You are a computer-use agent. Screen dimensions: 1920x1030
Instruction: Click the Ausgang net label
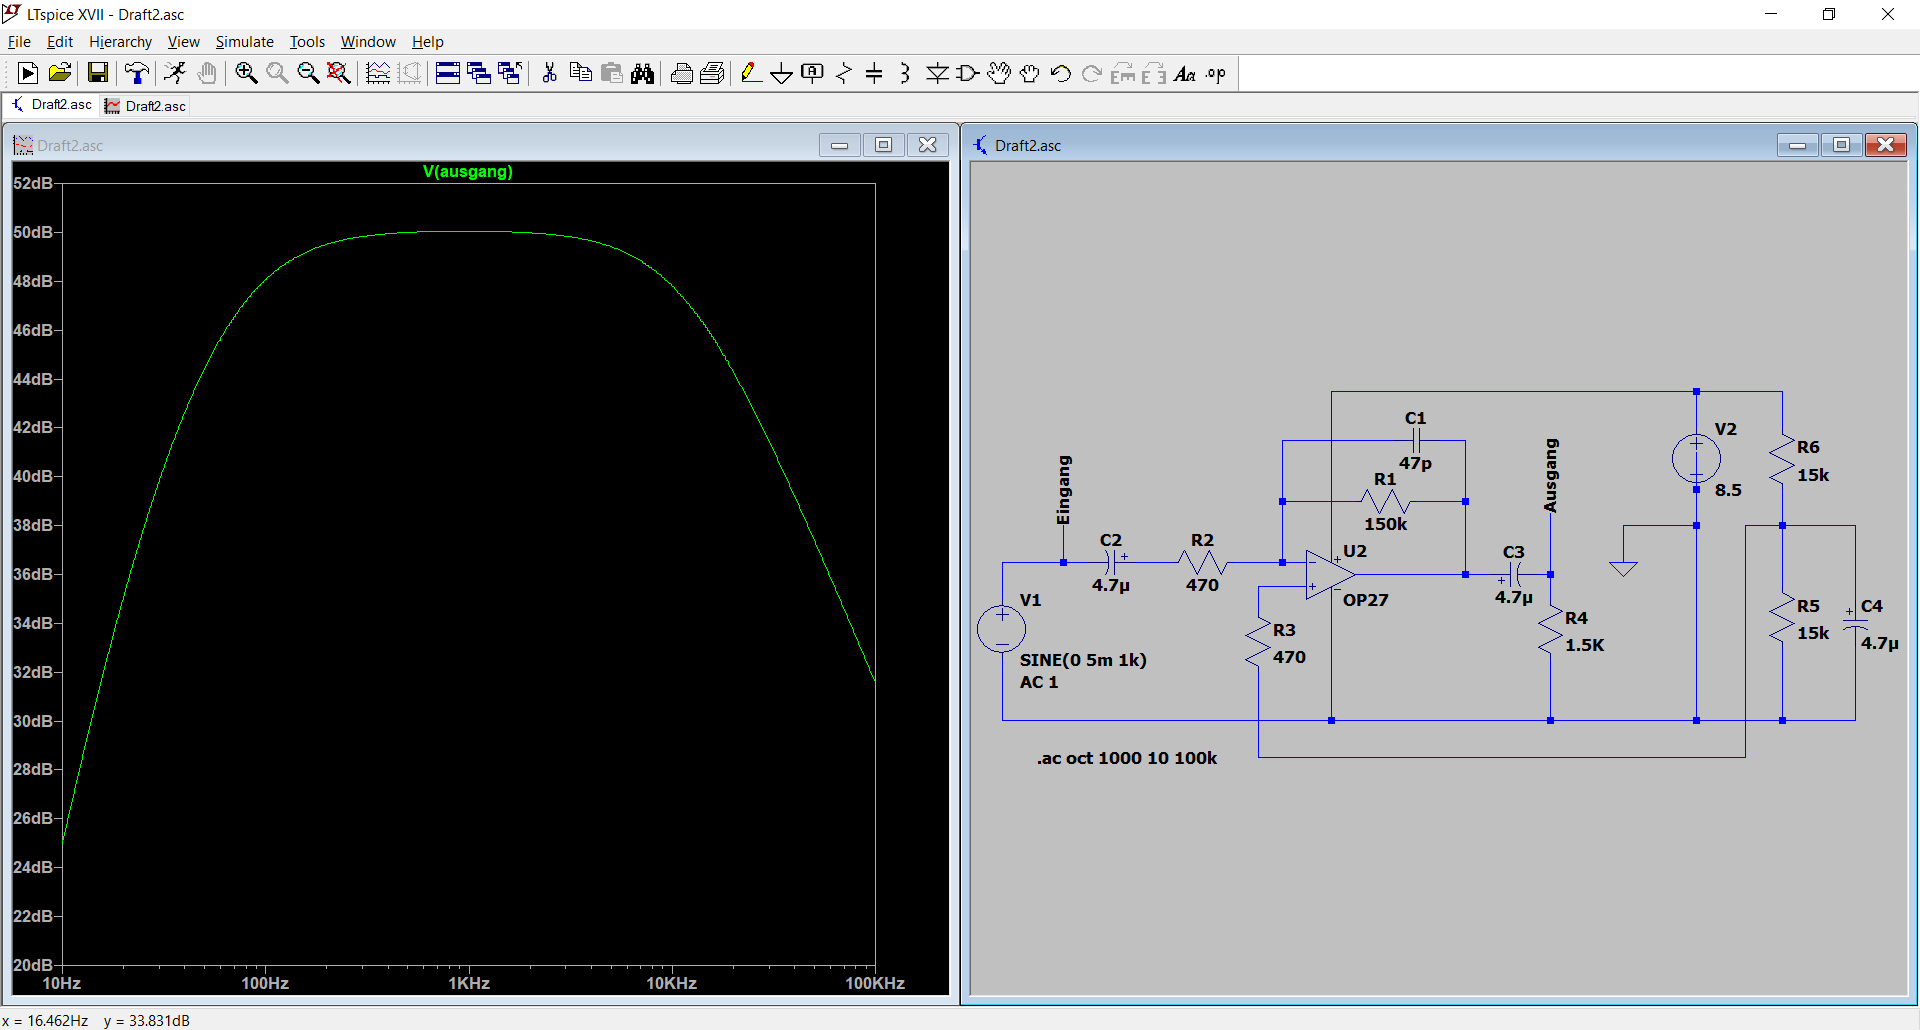pos(1551,475)
